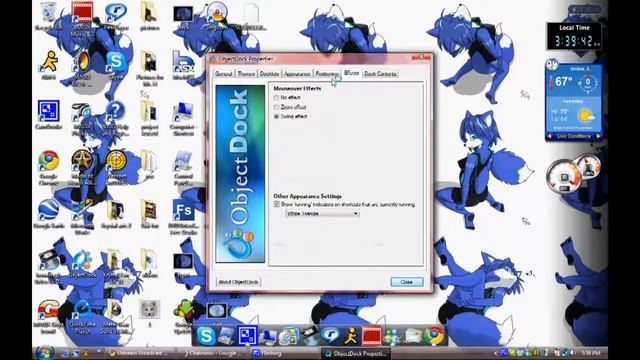
Task: Switch to the Docklets tab
Action: coord(269,74)
